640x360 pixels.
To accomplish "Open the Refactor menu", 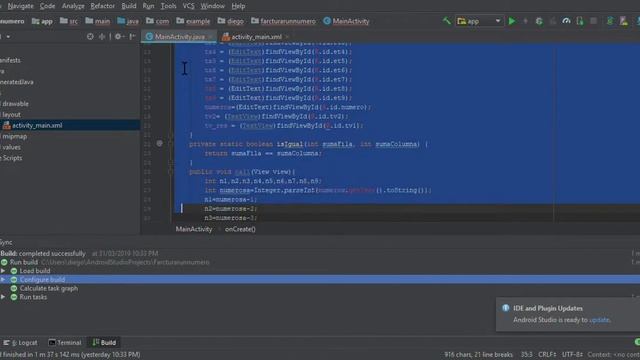I will coord(102,6).
